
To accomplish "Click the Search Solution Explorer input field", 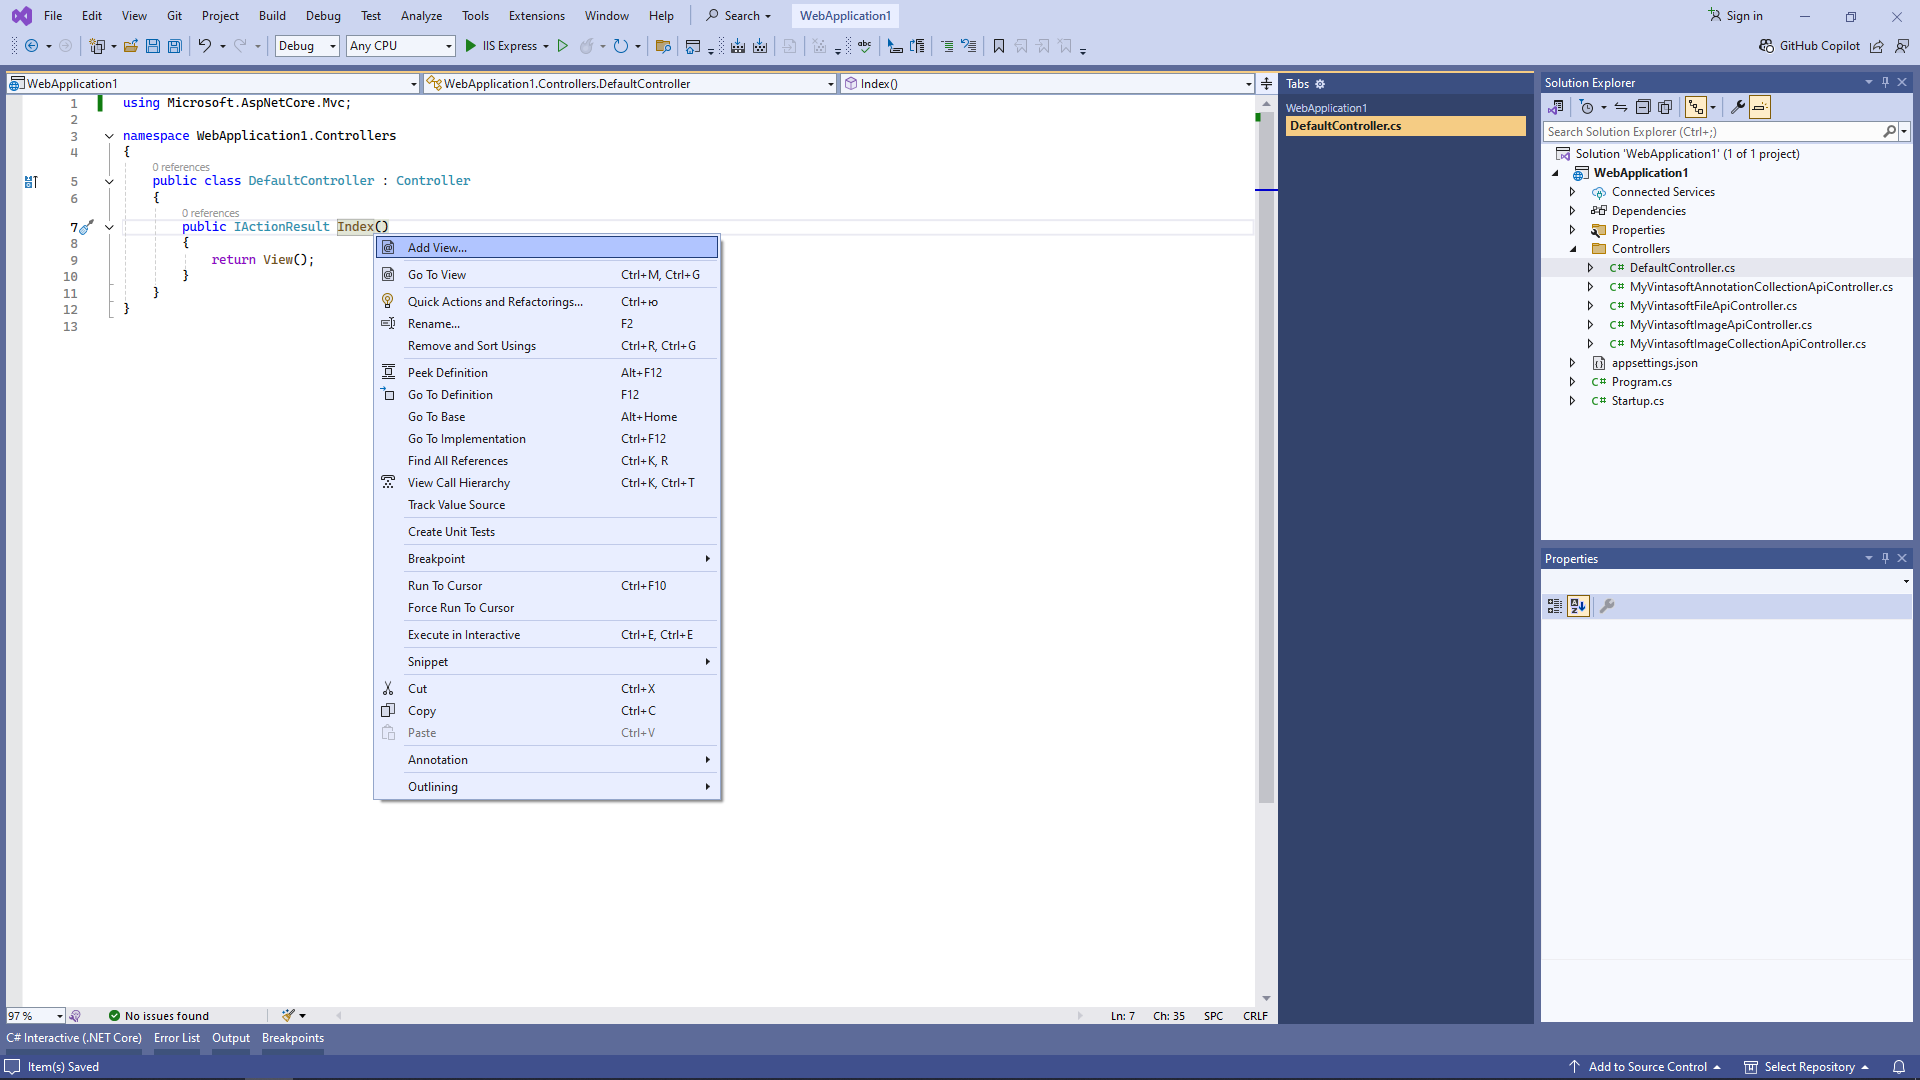I will 1712,132.
